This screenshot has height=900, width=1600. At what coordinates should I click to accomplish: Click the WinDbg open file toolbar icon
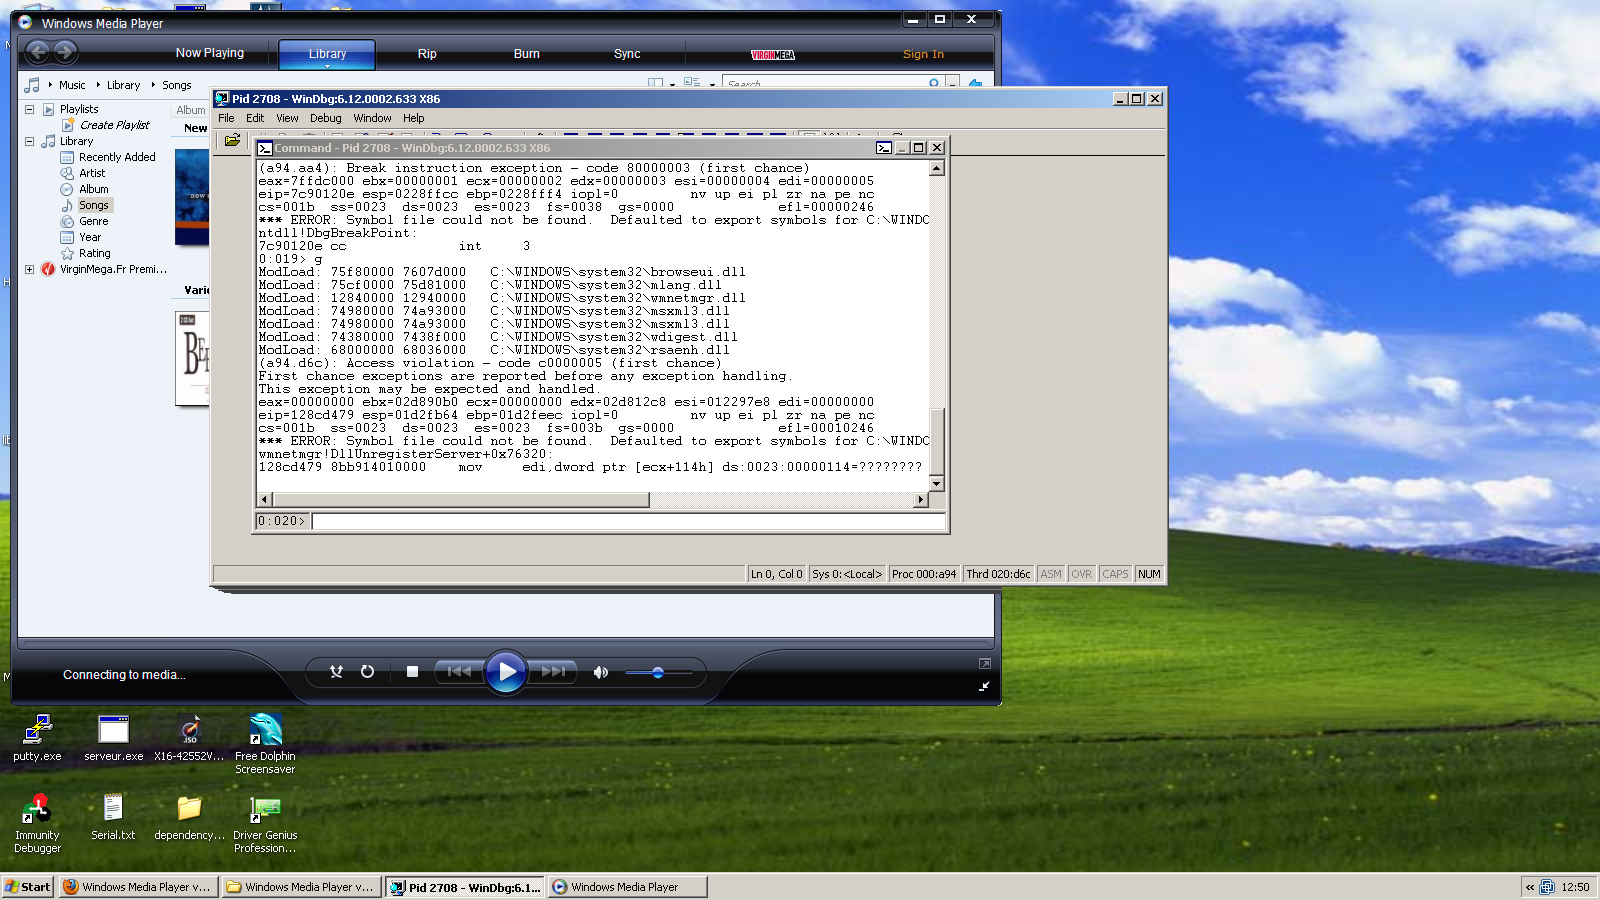[232, 140]
